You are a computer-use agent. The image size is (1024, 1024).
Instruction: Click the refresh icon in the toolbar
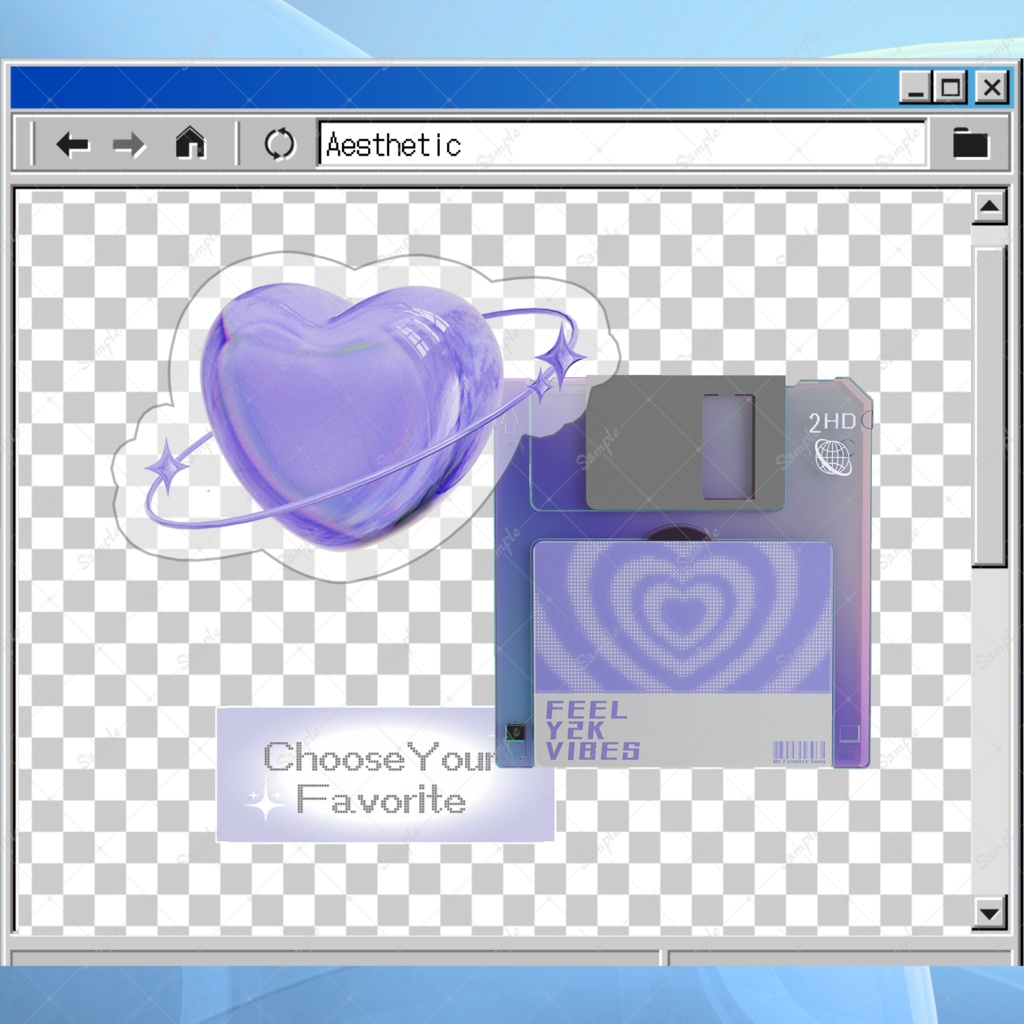click(x=280, y=144)
